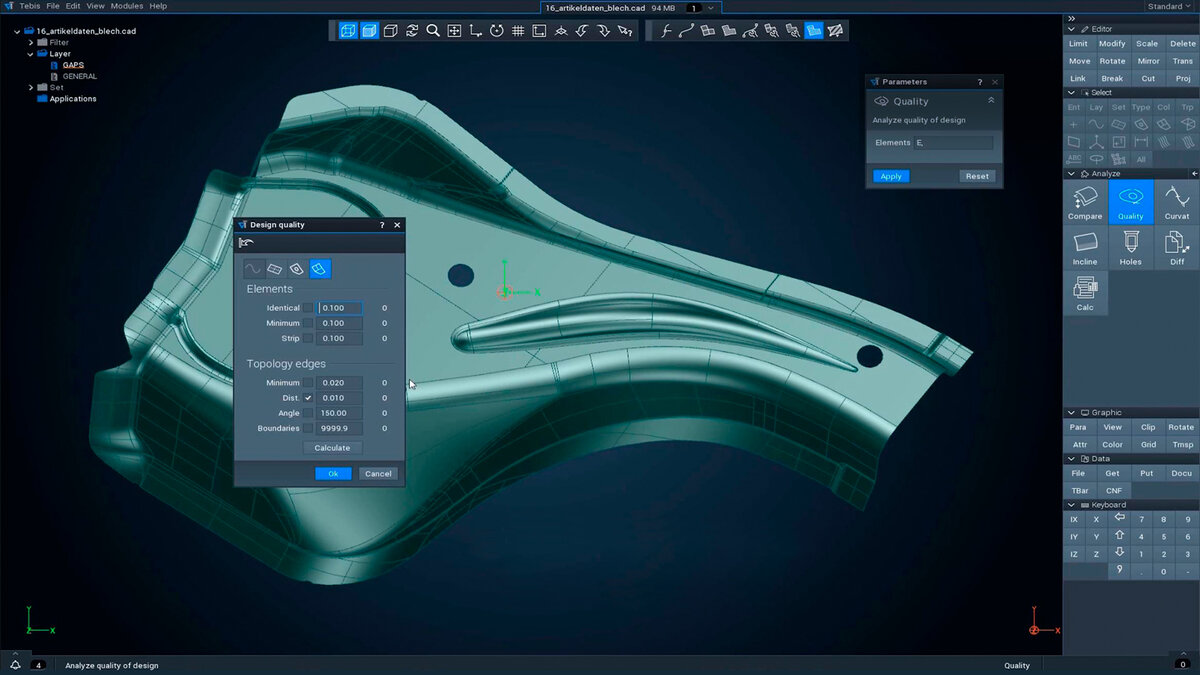The height and width of the screenshot is (675, 1200).
Task: Select the curve type icon in Design quality
Action: point(254,268)
